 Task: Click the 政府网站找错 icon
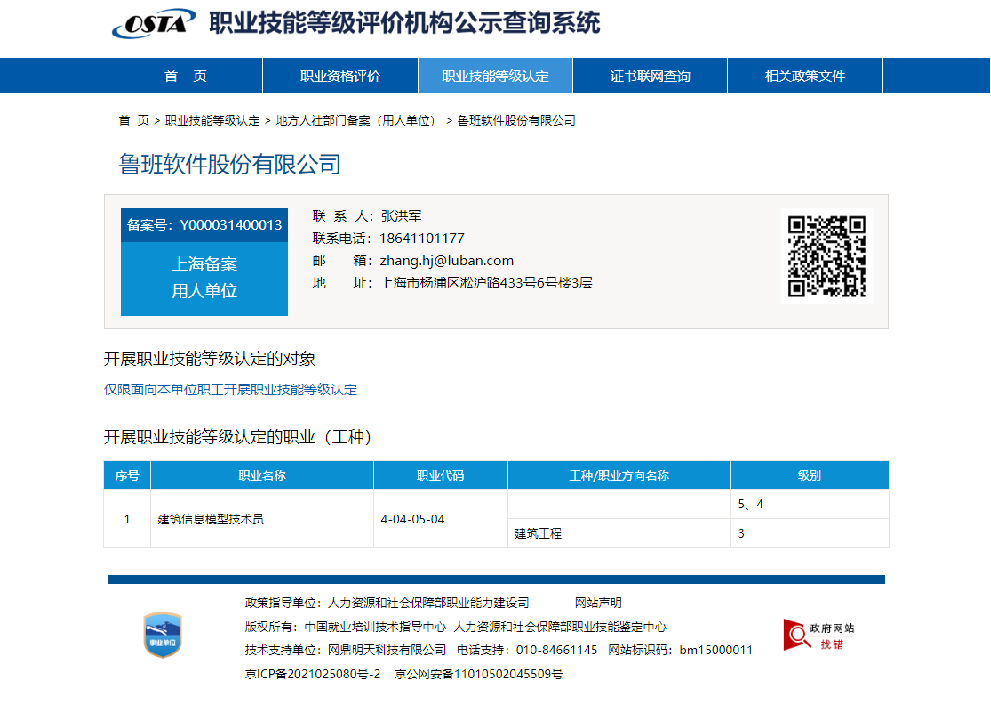[819, 635]
